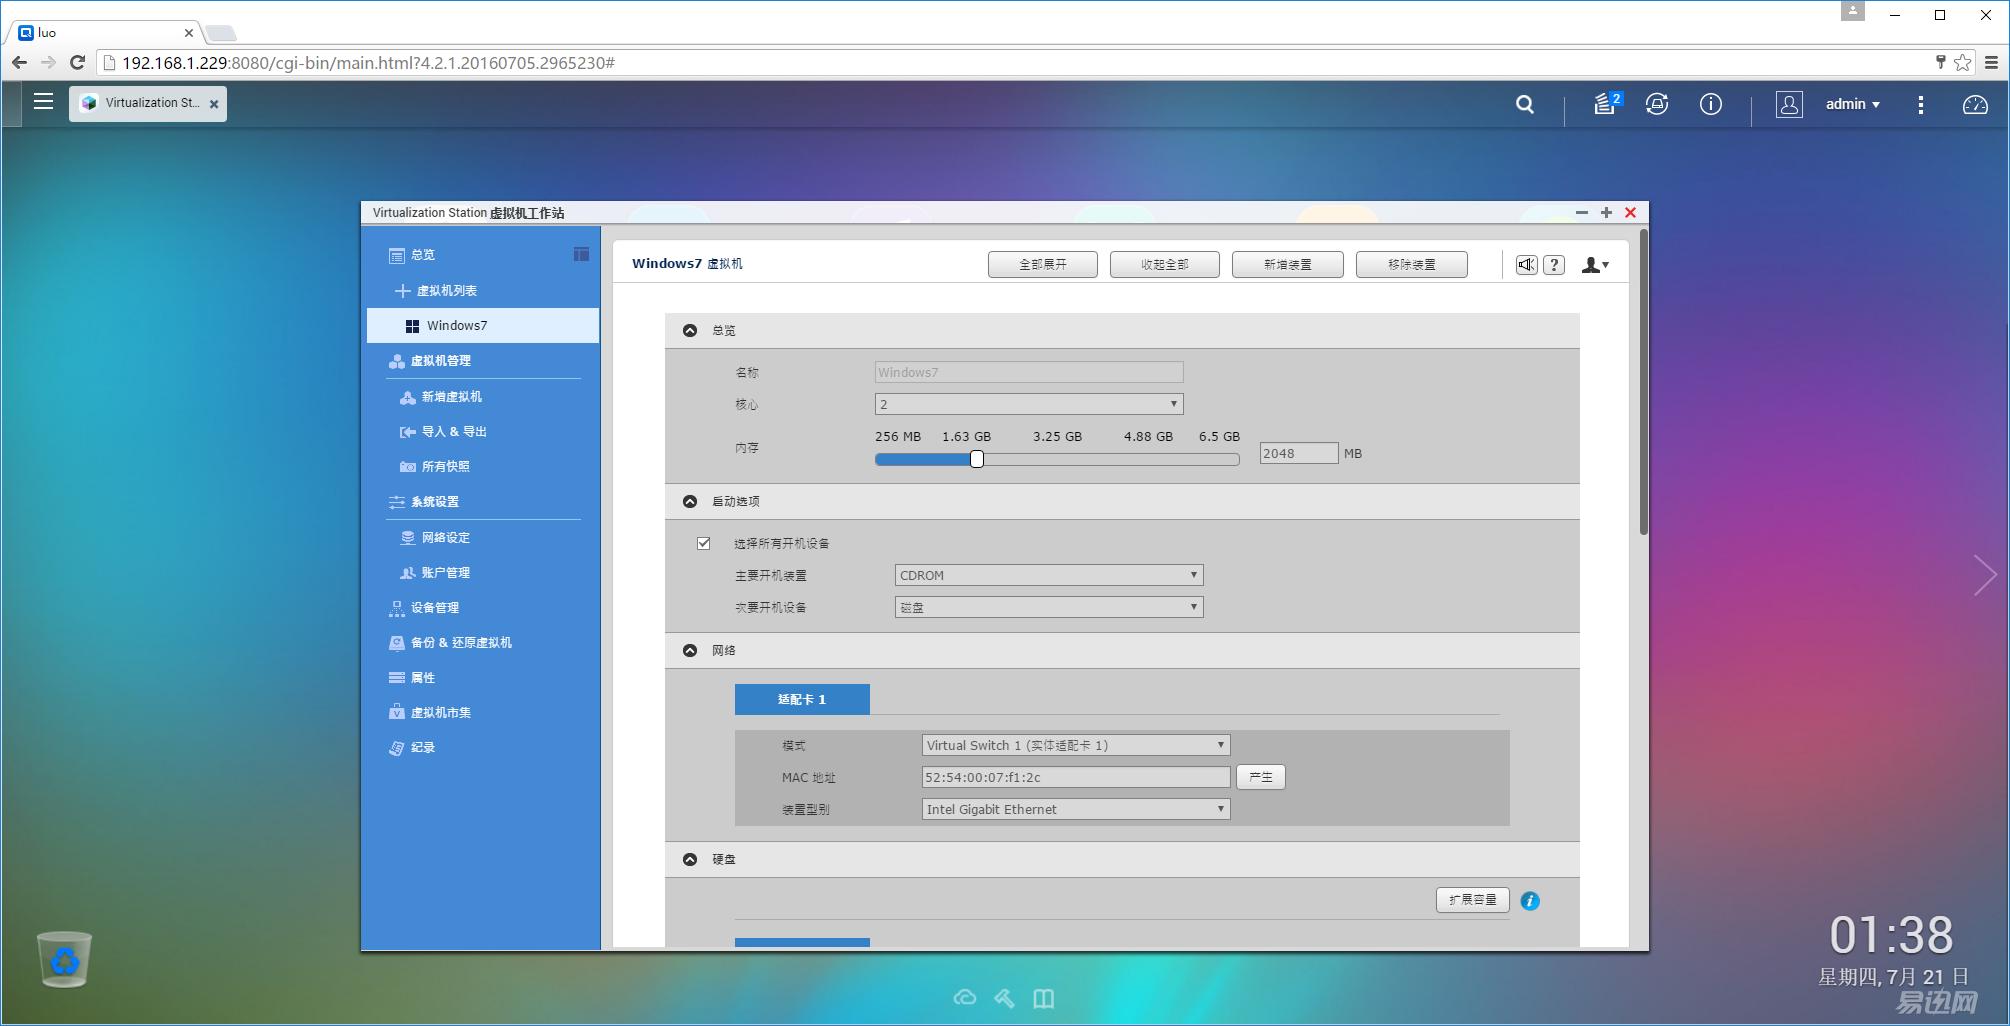Open the QTS main menu hamburger
The image size is (2010, 1026).
tap(43, 102)
